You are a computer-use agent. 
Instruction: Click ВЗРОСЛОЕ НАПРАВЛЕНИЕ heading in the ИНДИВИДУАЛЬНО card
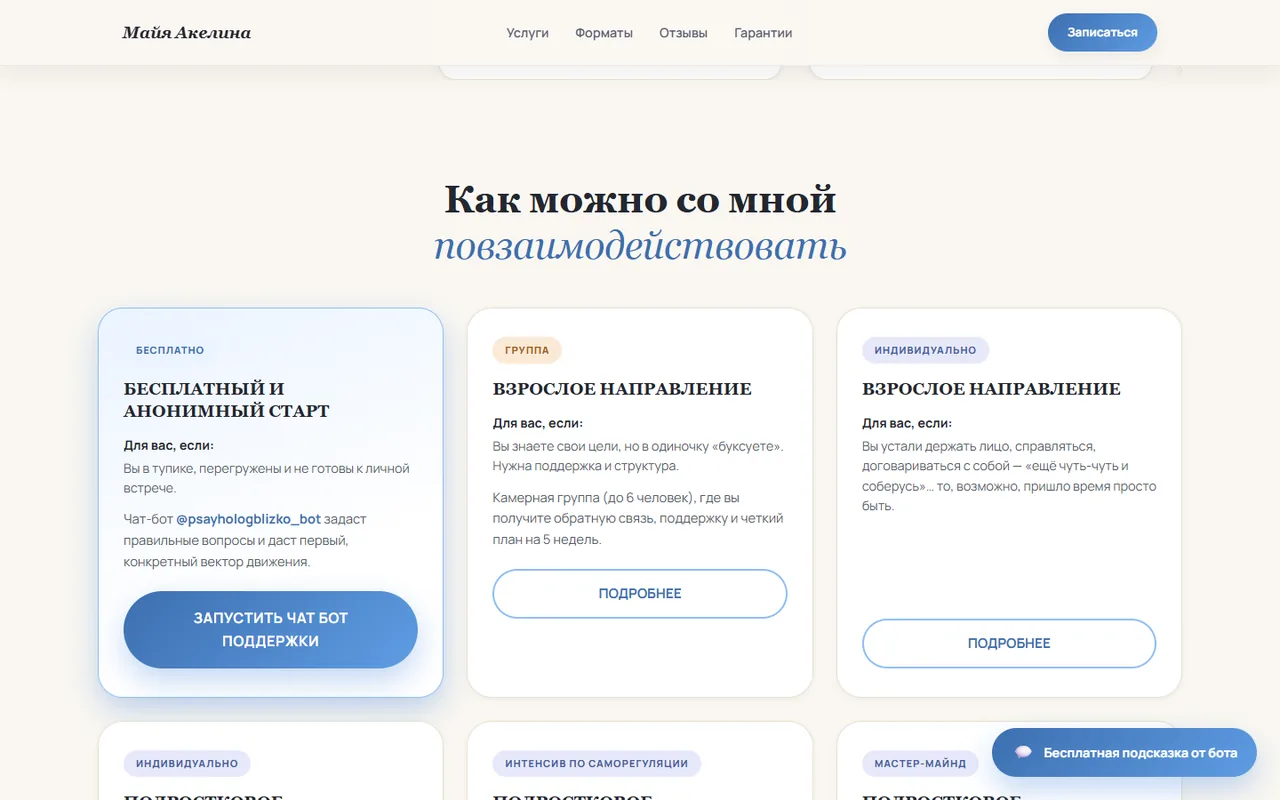coord(992,389)
